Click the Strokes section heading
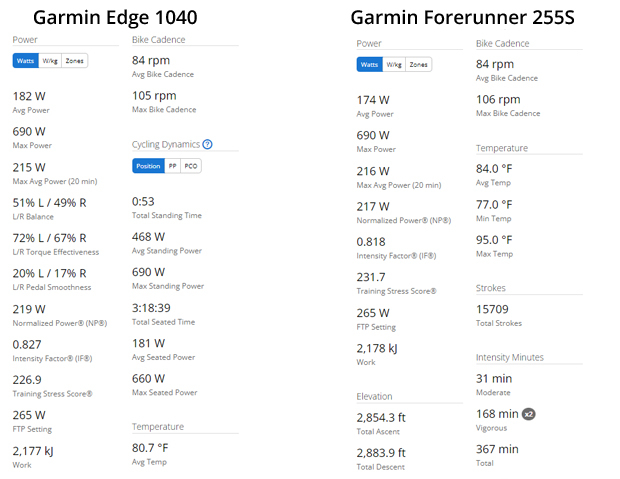620x479 pixels. click(492, 288)
